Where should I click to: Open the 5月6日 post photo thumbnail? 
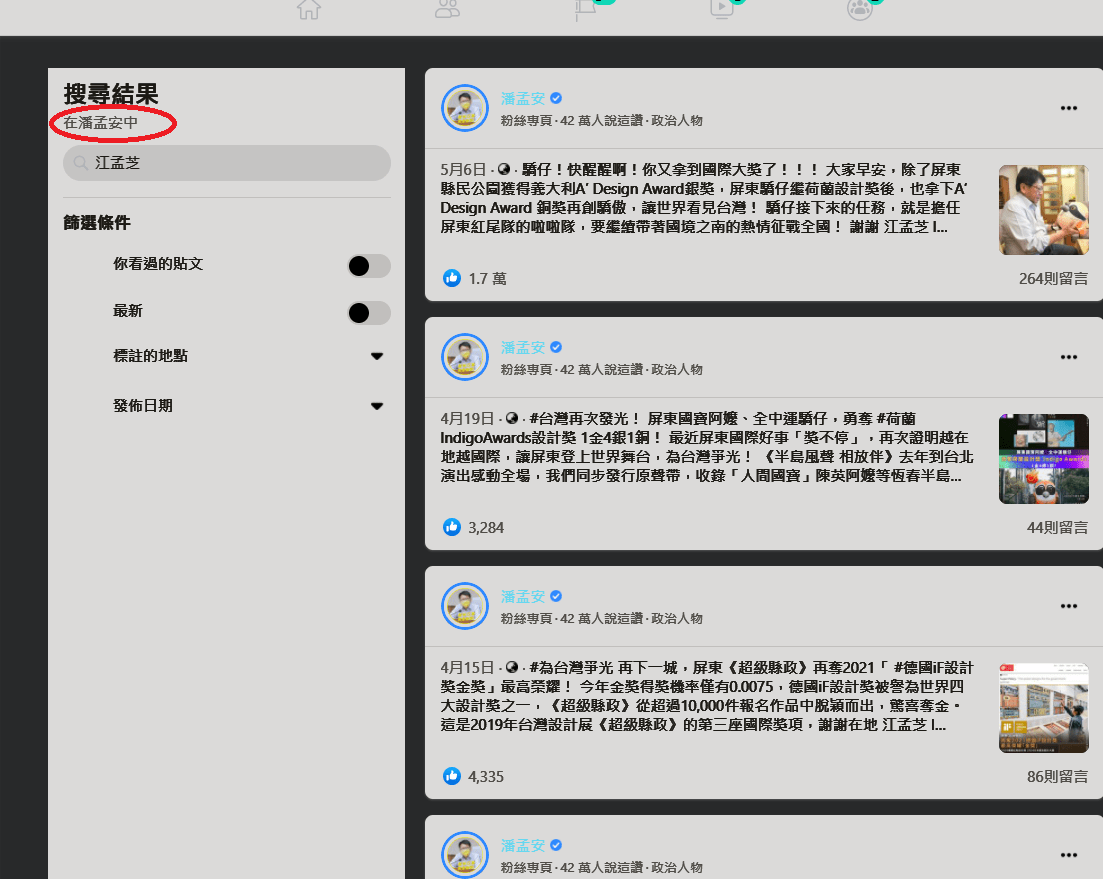click(x=1044, y=210)
